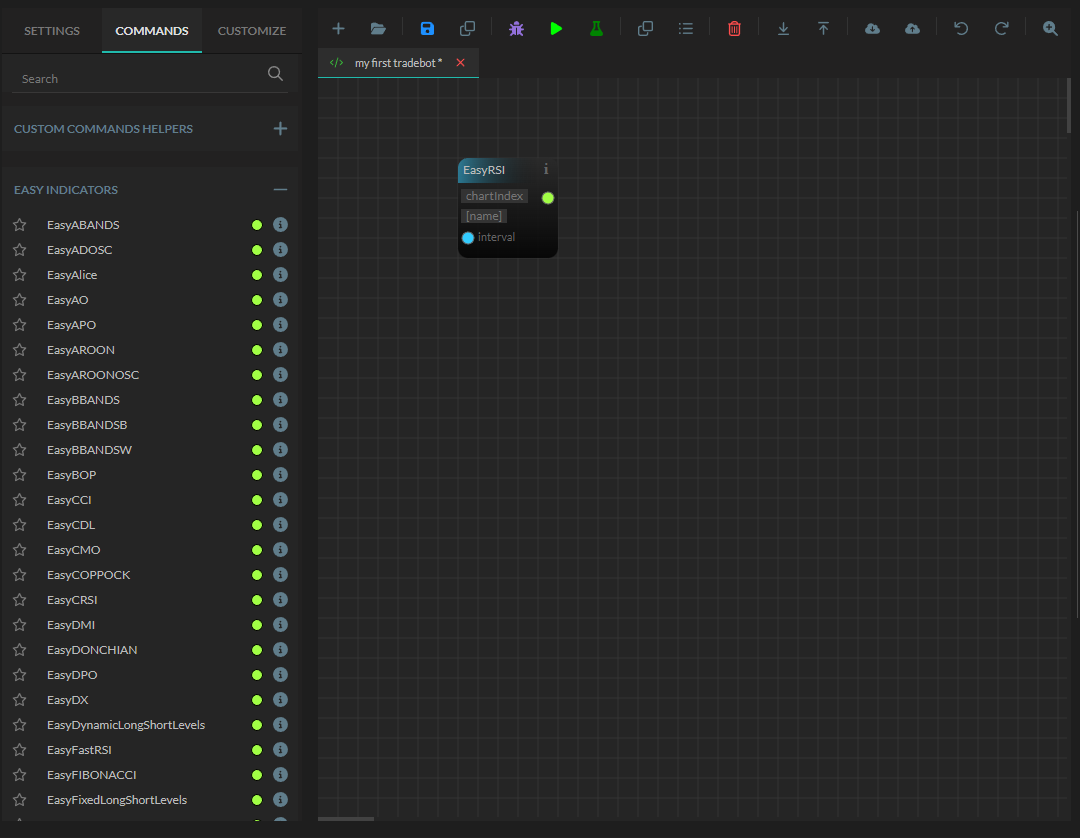
Task: Save the tradebot with the blue save icon
Action: coord(427,28)
